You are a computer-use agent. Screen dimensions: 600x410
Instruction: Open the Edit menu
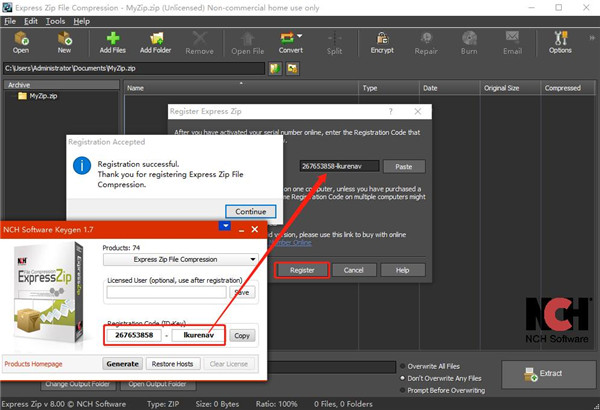click(31, 21)
